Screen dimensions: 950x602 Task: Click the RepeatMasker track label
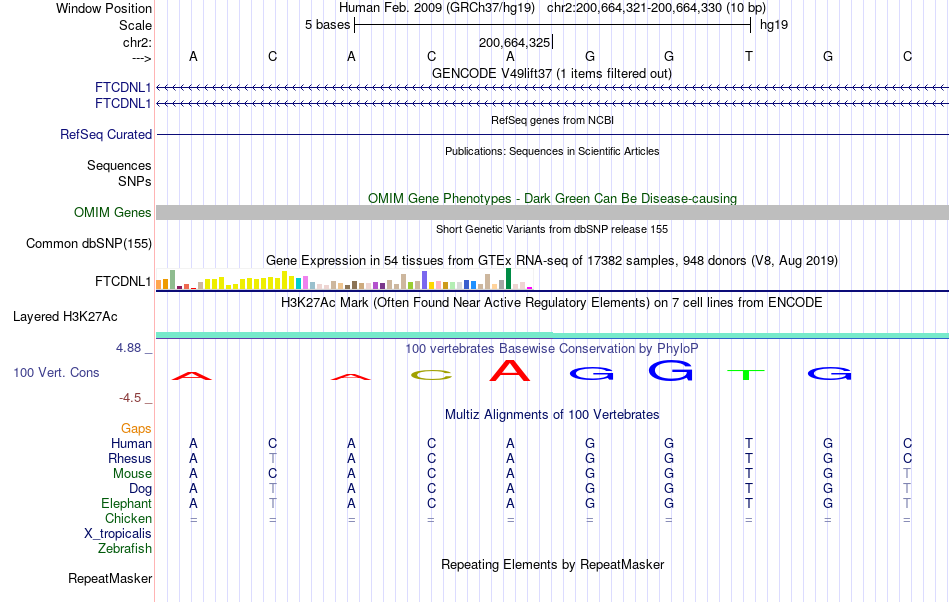pyautogui.click(x=110, y=578)
